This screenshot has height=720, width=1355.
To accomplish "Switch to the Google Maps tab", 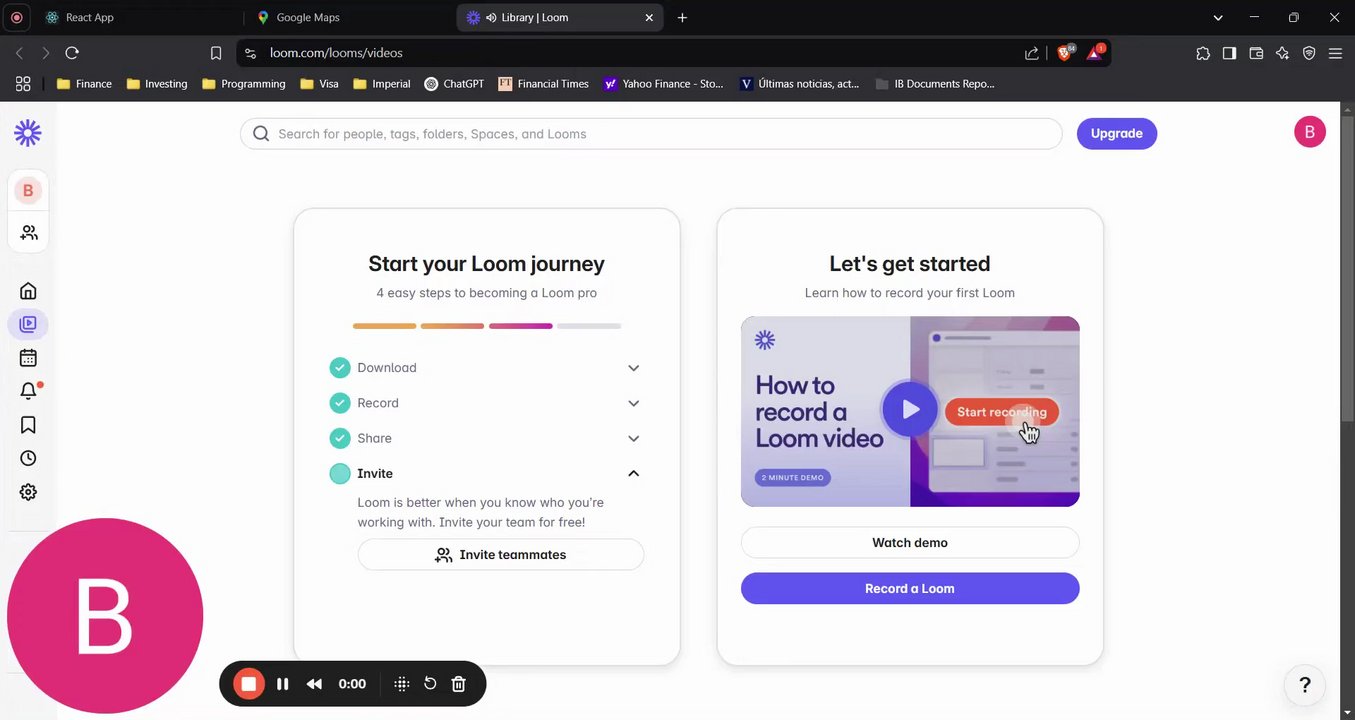I will coord(350,17).
